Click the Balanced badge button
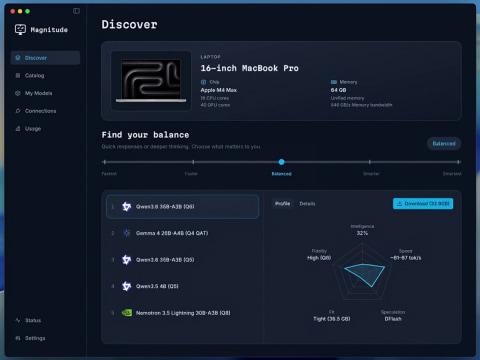This screenshot has width=480, height=360. [444, 144]
